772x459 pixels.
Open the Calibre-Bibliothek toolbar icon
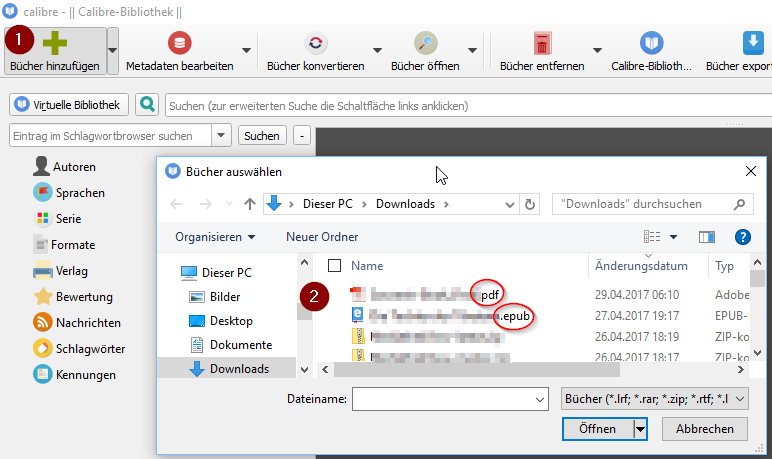[651, 43]
